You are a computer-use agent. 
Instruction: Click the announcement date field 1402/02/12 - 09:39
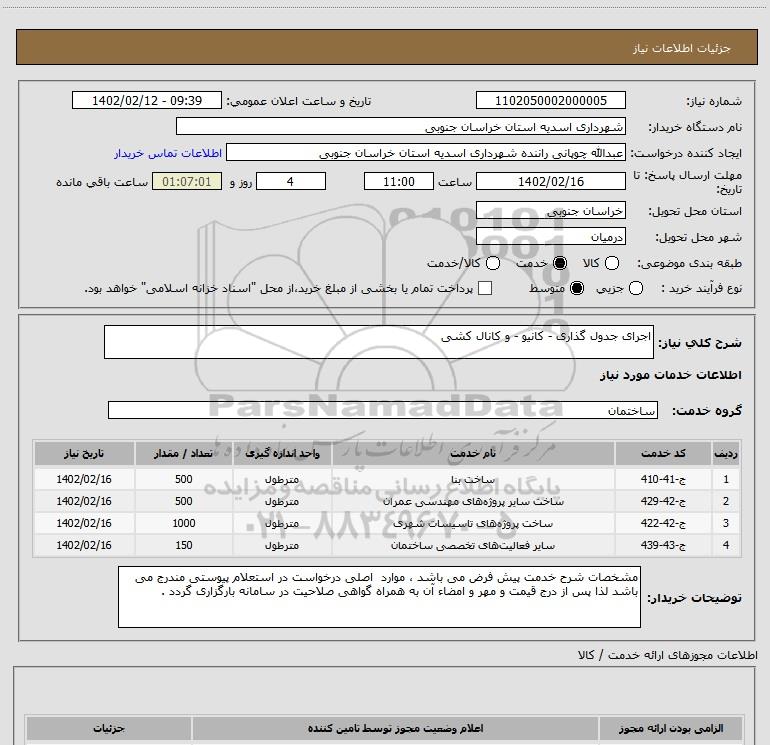pos(147,100)
